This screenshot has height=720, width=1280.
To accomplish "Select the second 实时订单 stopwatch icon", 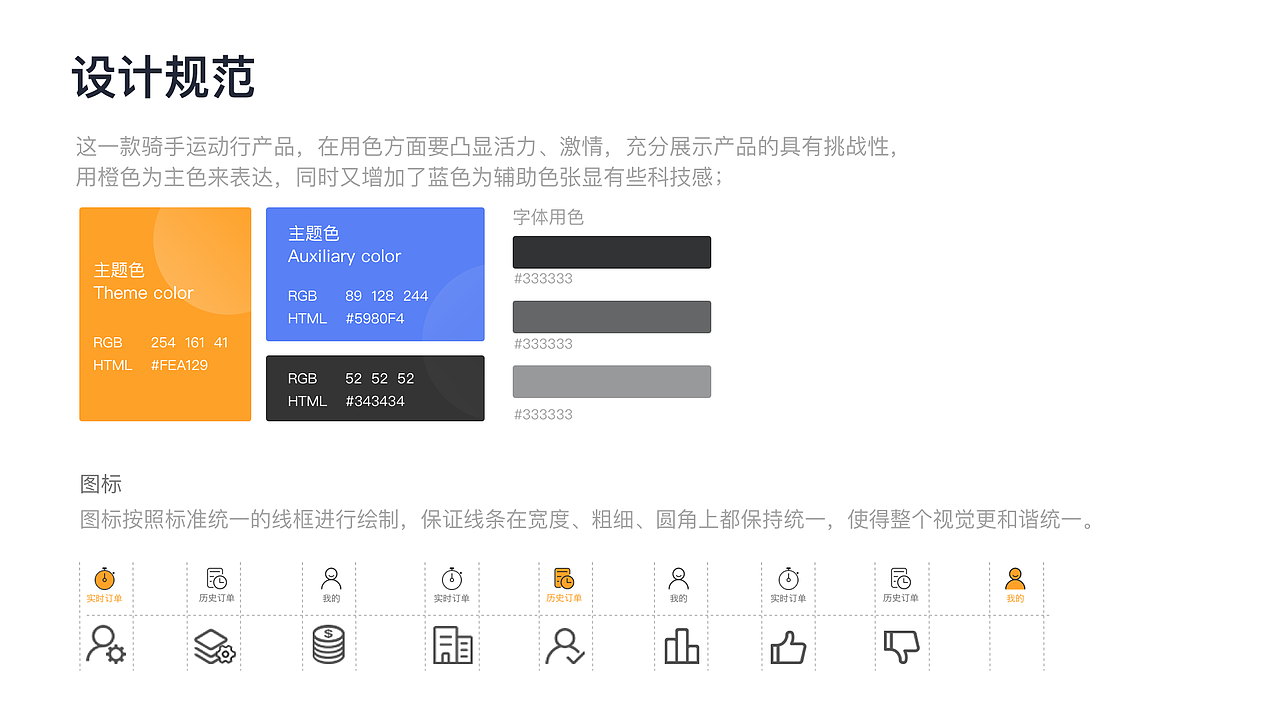I will coord(452,578).
